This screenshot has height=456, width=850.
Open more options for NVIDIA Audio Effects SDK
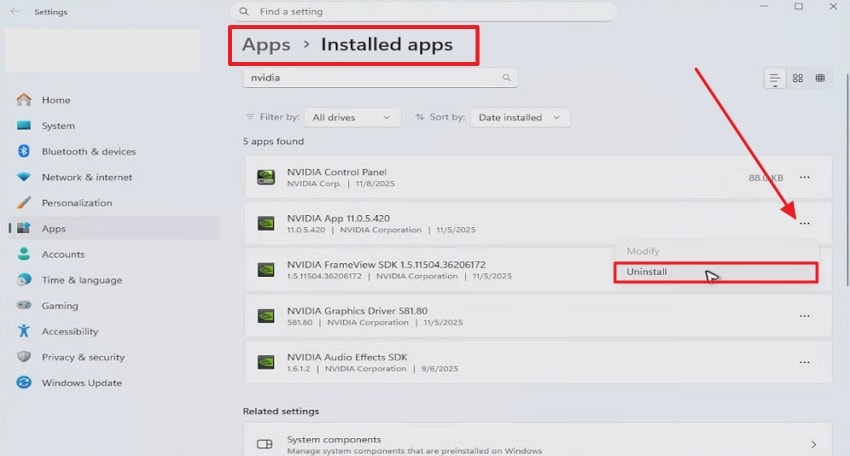[804, 362]
